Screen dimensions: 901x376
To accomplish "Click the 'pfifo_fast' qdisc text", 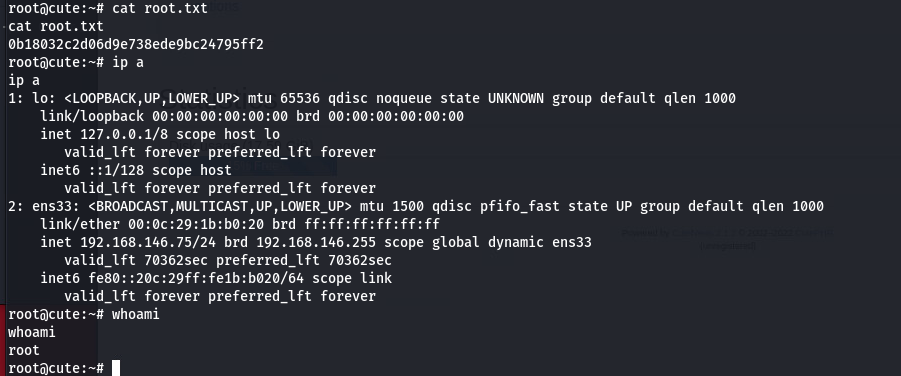I will pos(519,206).
